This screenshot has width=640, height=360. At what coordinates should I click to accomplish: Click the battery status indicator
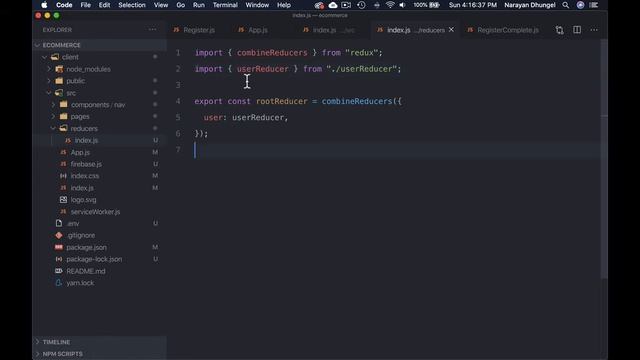click(x=427, y=5)
